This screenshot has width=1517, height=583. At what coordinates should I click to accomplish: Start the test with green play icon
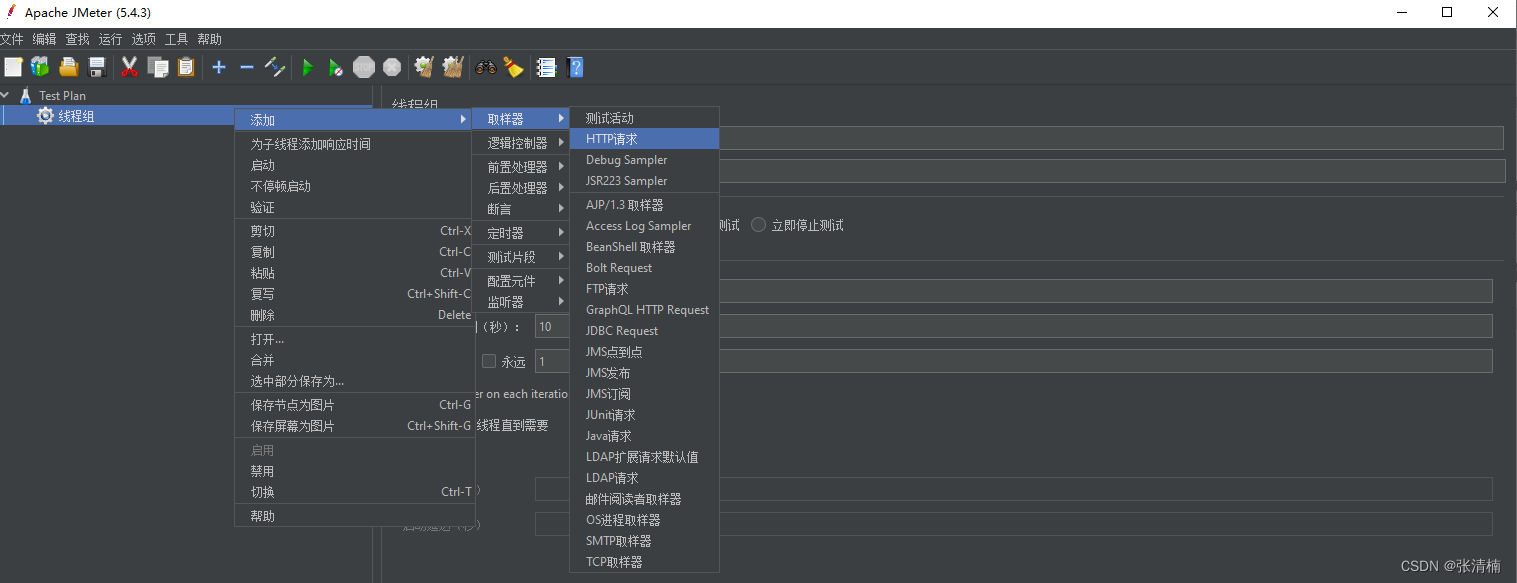click(308, 67)
